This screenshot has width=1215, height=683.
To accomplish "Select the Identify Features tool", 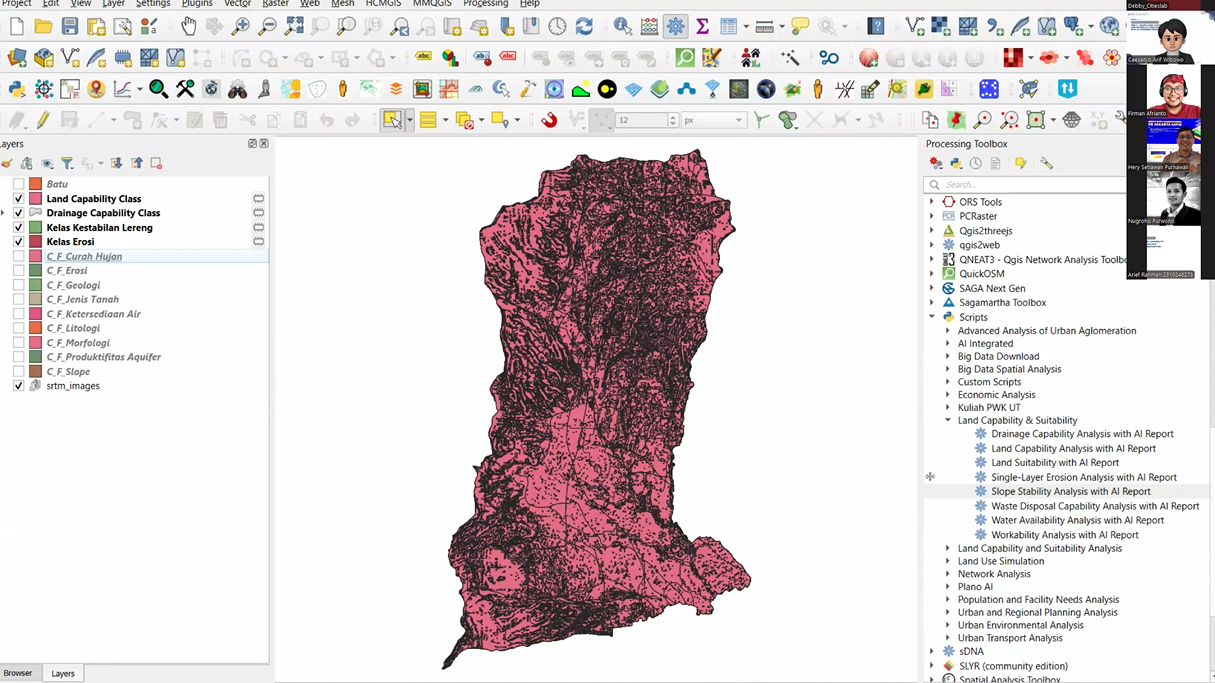I will (623, 27).
